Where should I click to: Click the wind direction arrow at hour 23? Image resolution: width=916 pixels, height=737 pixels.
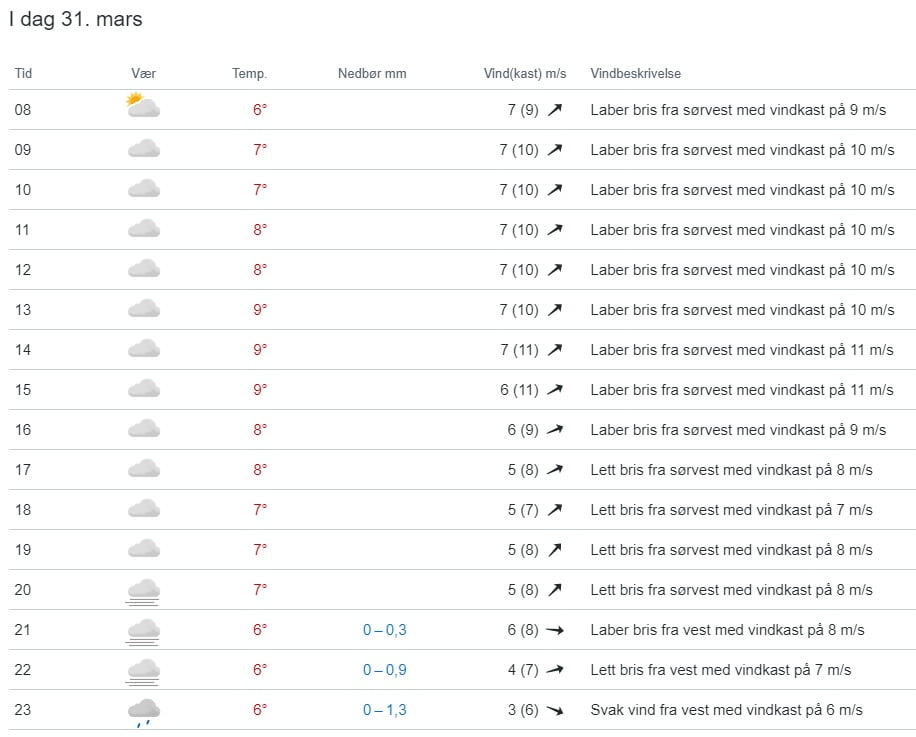555,710
